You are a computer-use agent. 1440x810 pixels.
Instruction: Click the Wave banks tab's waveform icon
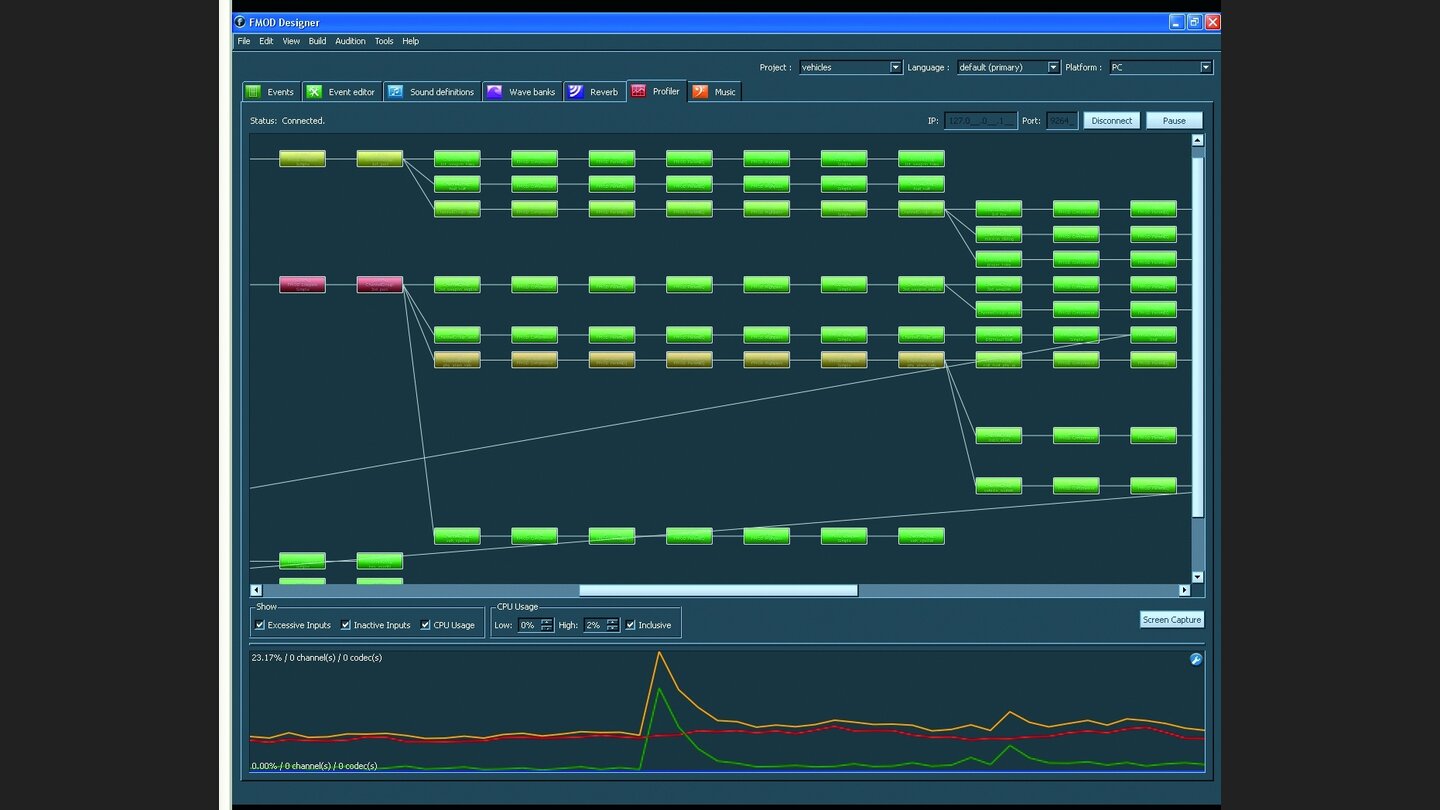(x=494, y=91)
